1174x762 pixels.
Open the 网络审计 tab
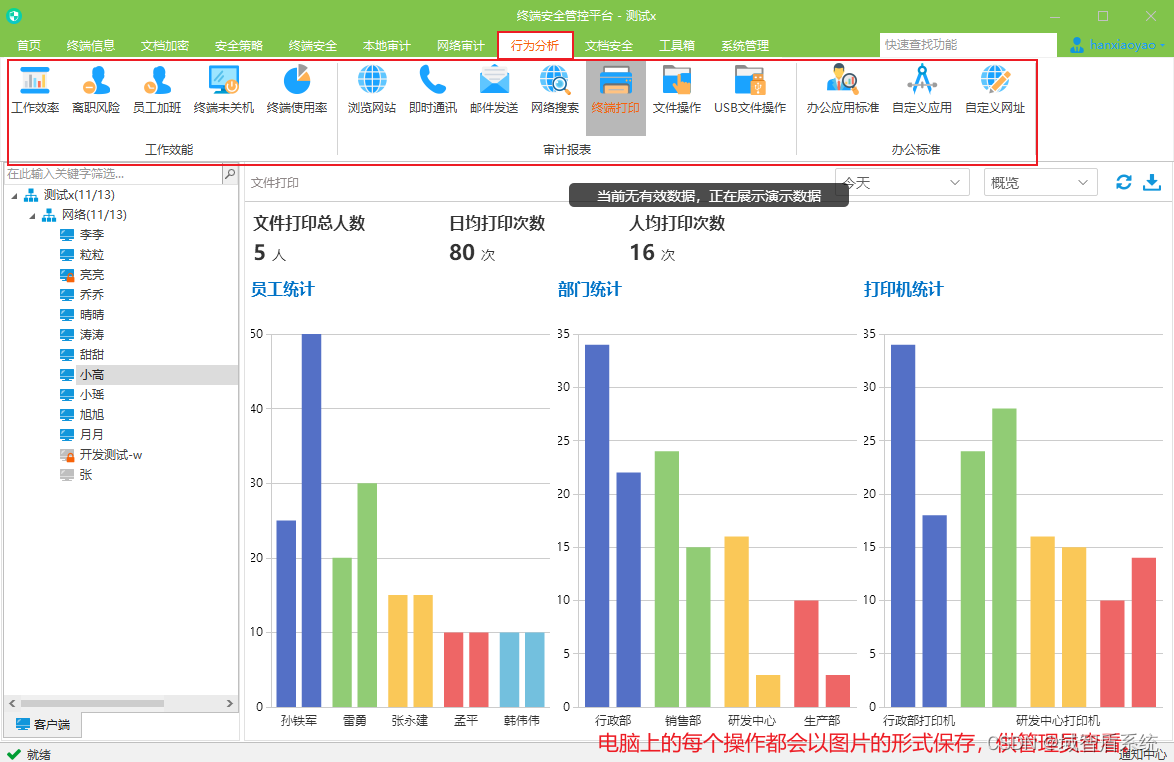(x=461, y=46)
